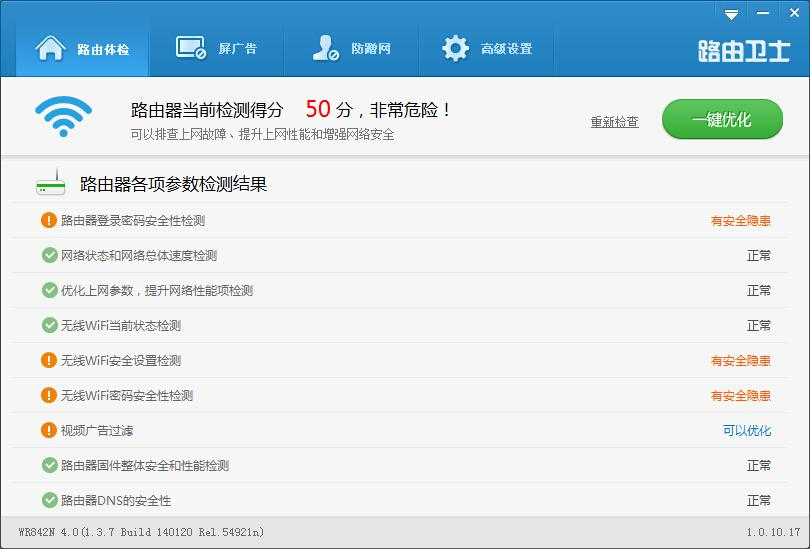810x549 pixels.
Task: Select the 无线WiFi安全设置检测 text
Action: 121,360
